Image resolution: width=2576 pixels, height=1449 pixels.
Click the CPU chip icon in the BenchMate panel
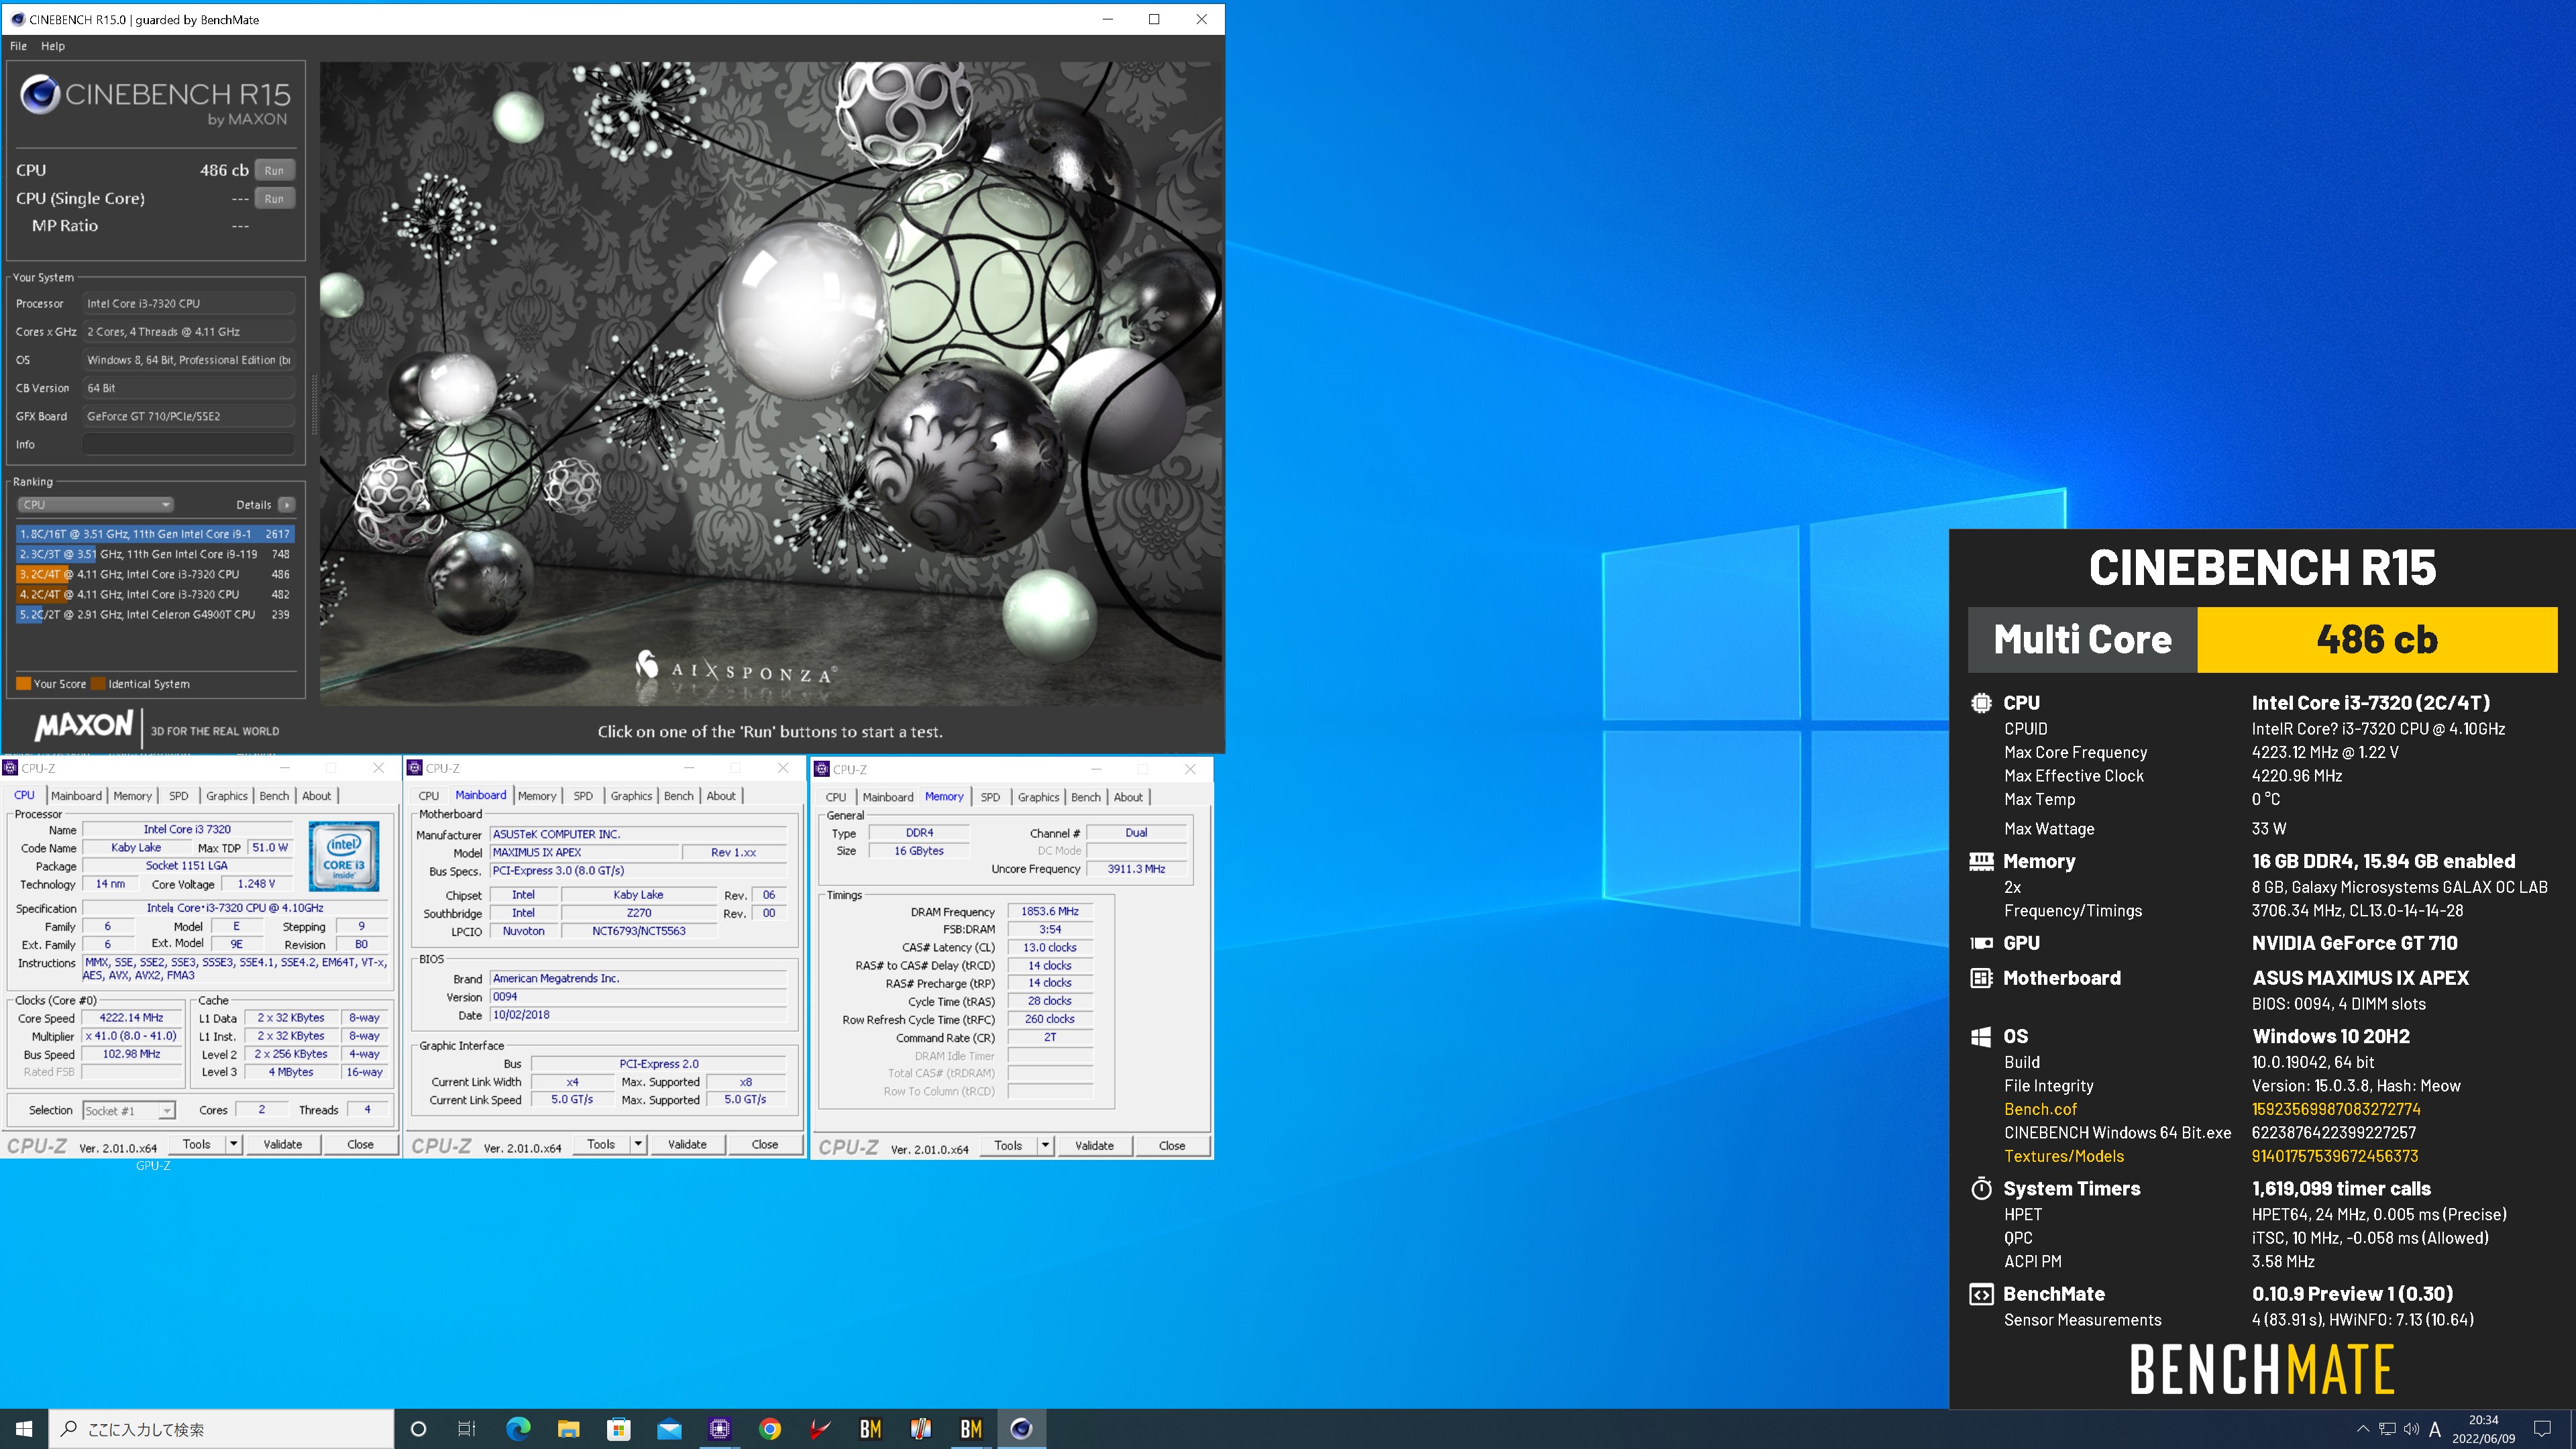click(x=1980, y=703)
